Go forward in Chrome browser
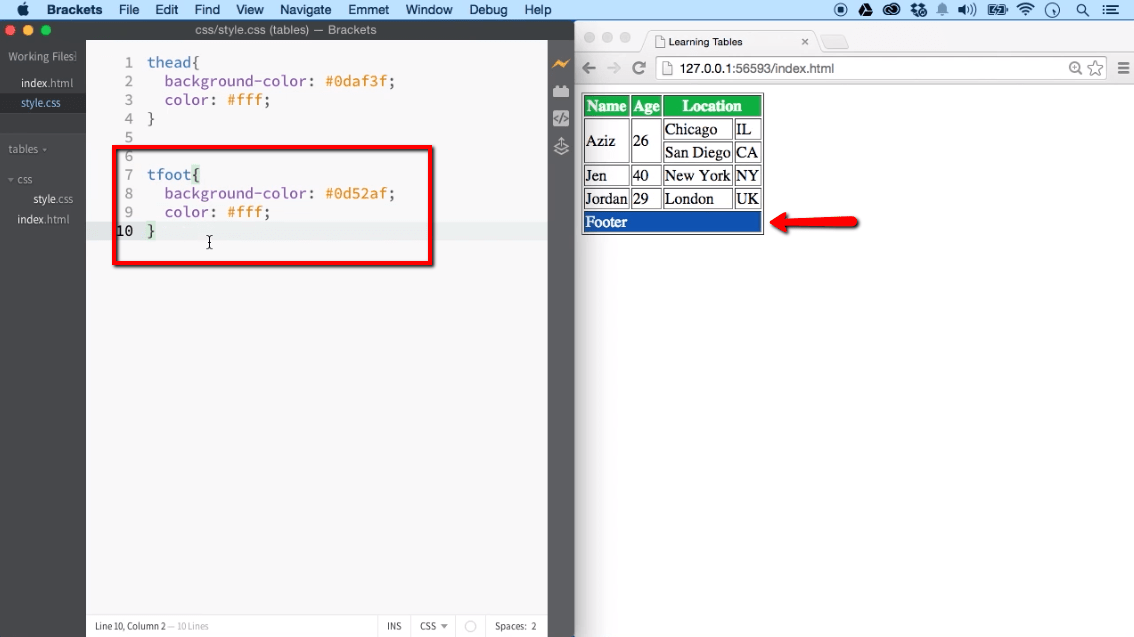The height and width of the screenshot is (637, 1134). click(x=613, y=68)
